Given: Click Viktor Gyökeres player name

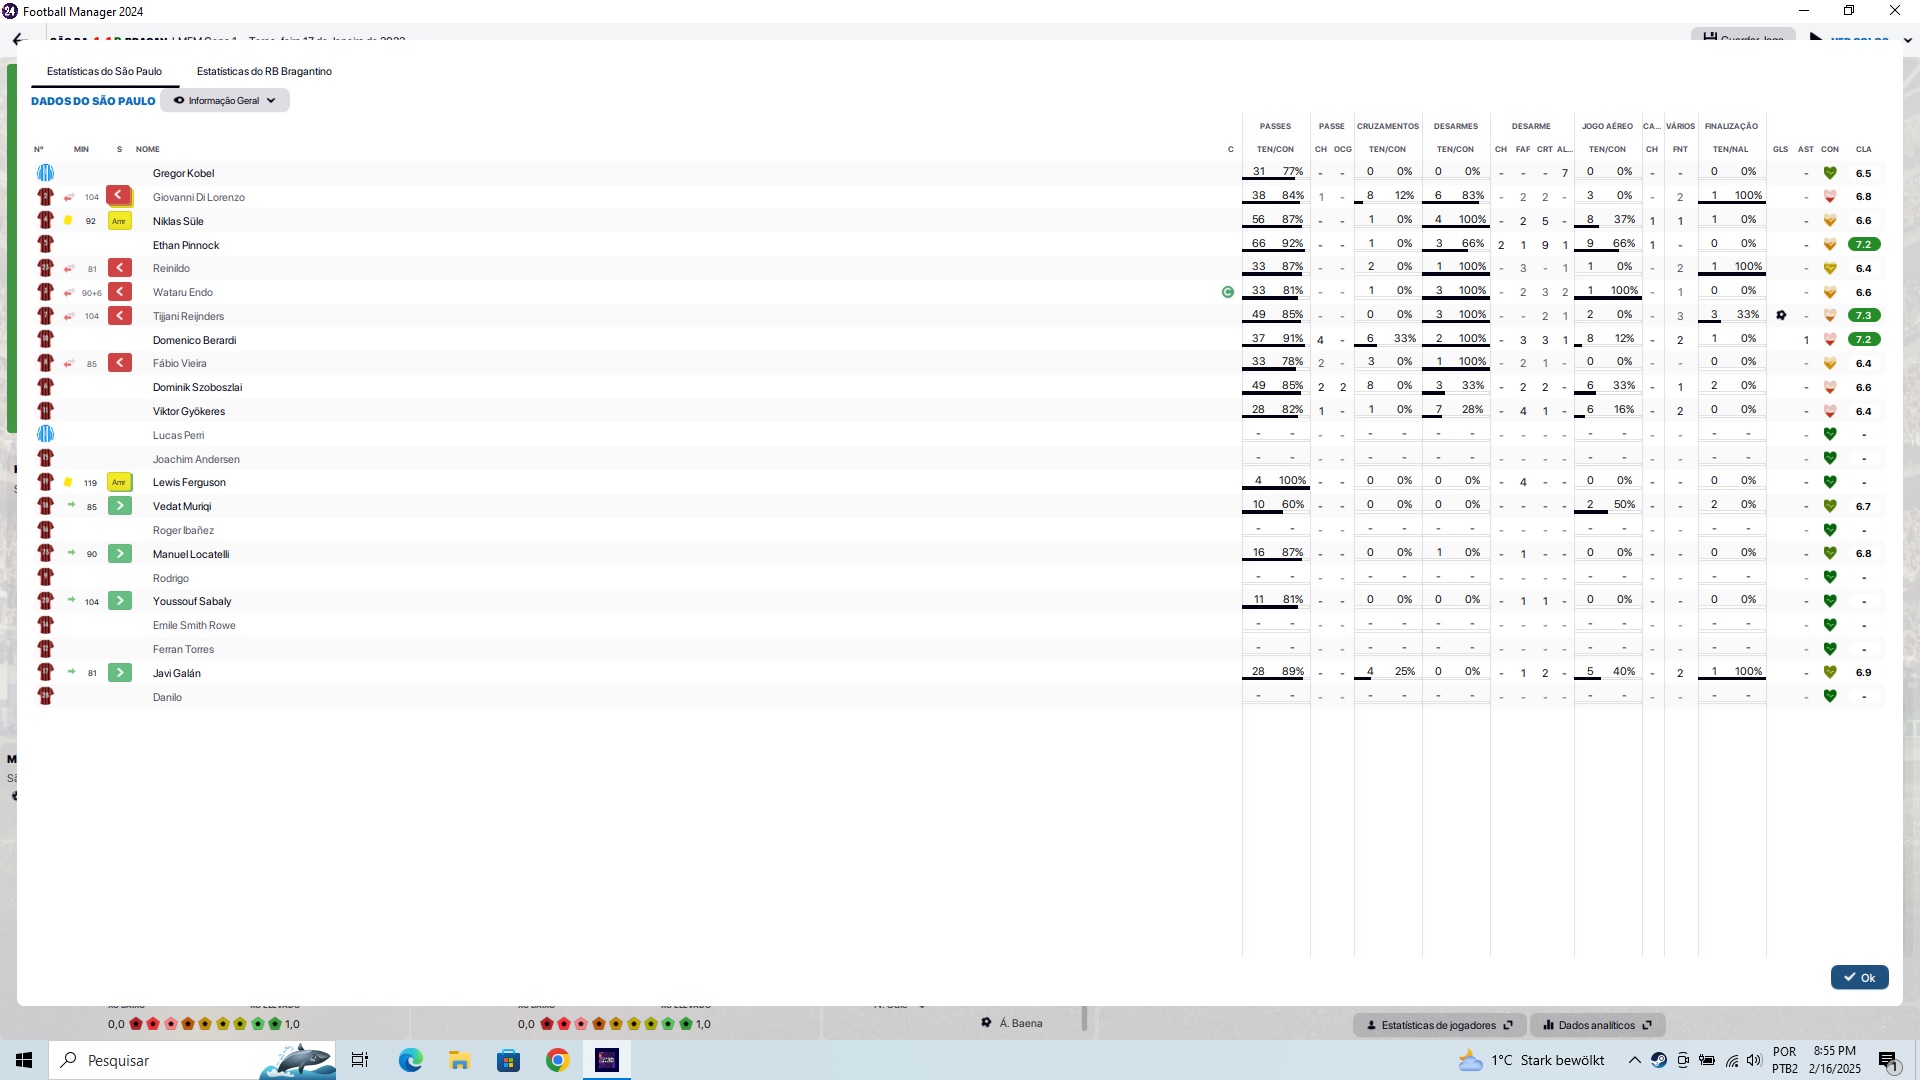Looking at the screenshot, I should pos(189,411).
